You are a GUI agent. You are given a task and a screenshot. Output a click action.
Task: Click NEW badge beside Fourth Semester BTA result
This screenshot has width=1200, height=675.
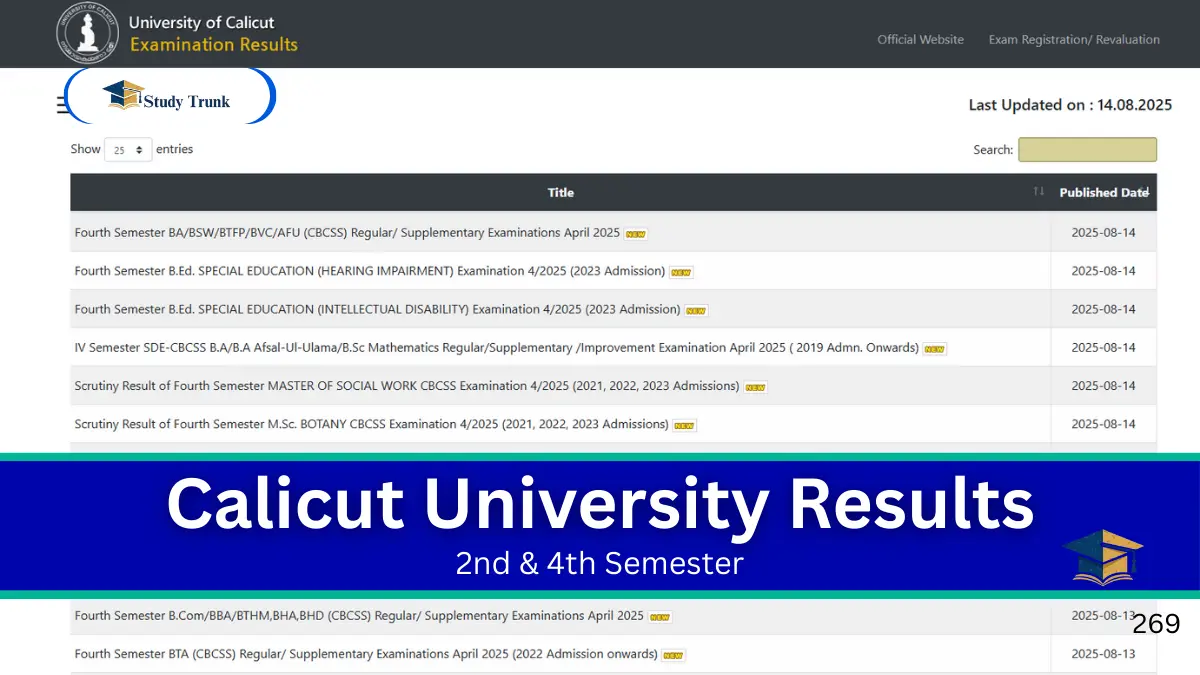674,656
